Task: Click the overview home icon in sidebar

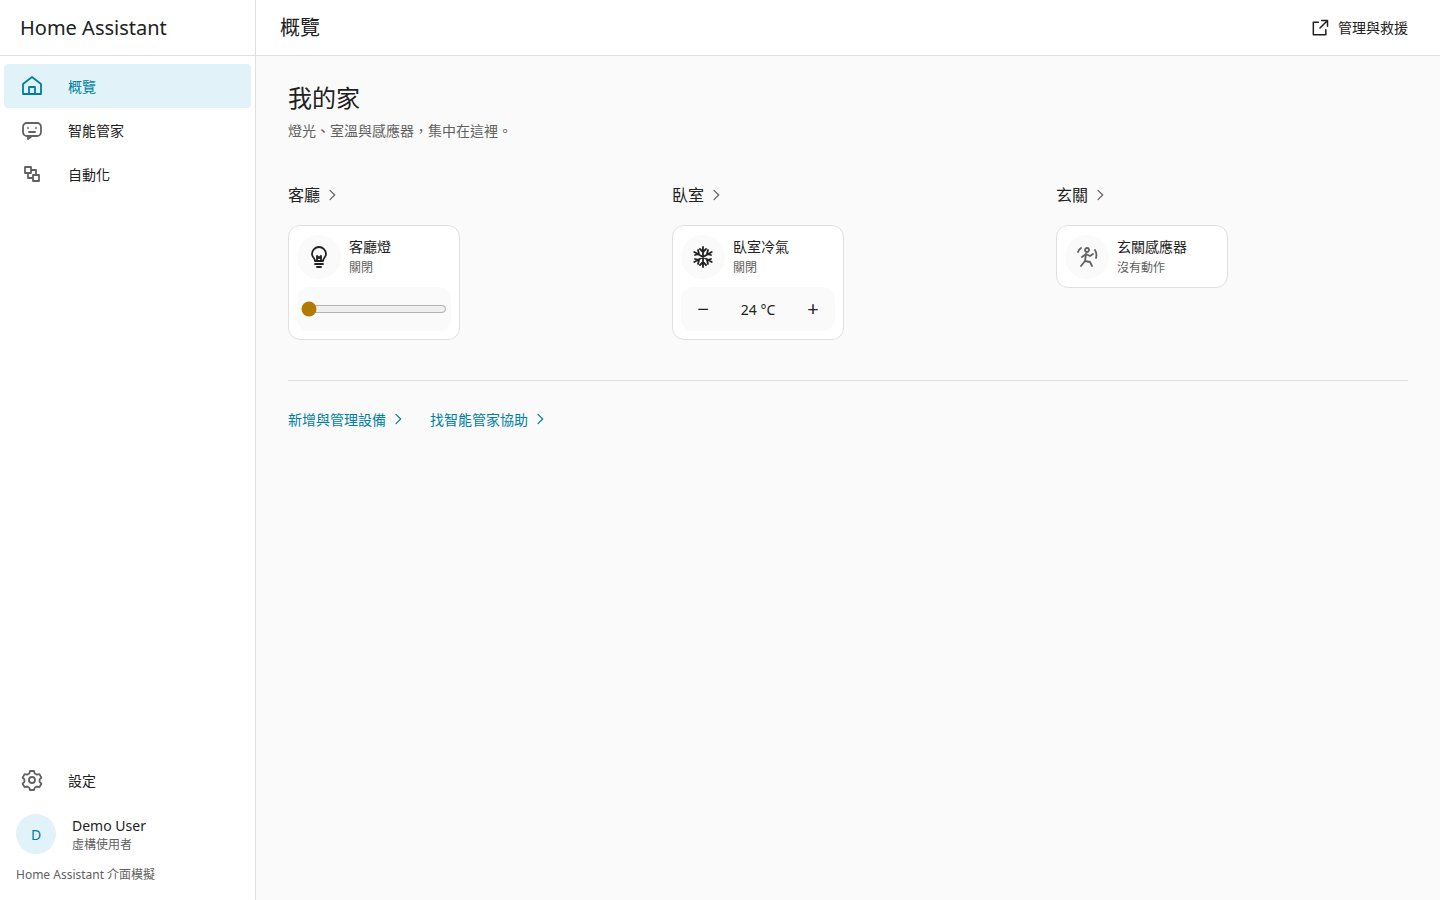Action: (32, 86)
